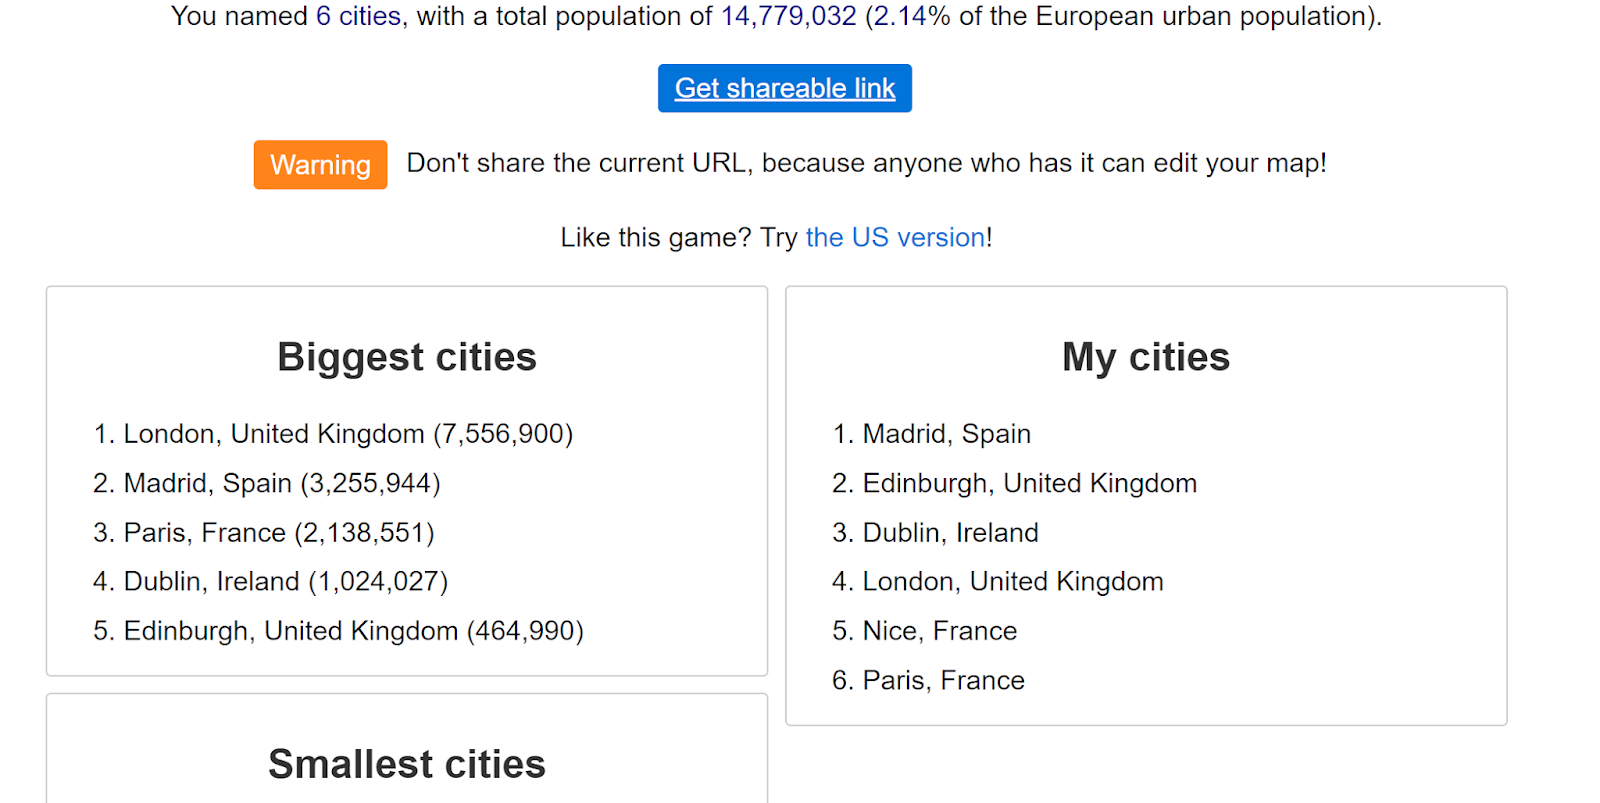Click the blue 6 cities count

click(x=358, y=16)
